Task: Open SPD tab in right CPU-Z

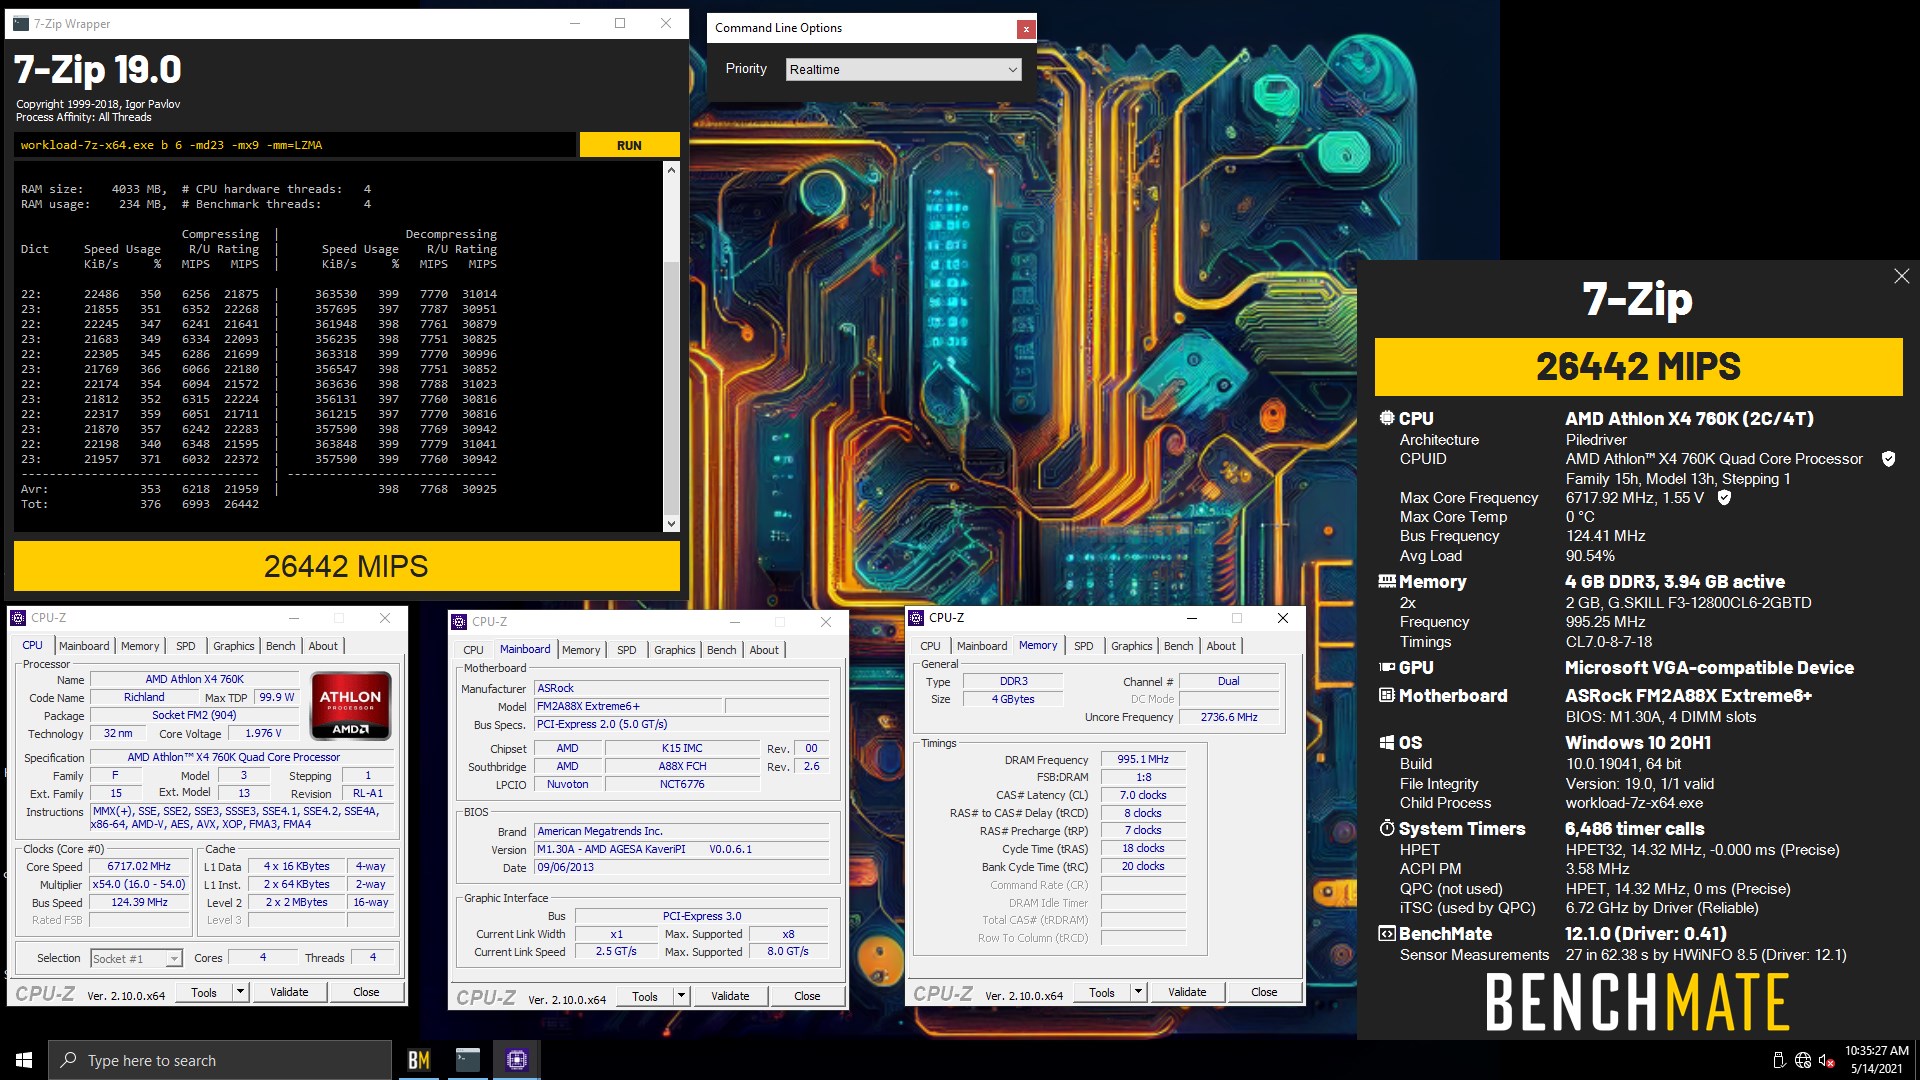Action: click(1084, 646)
